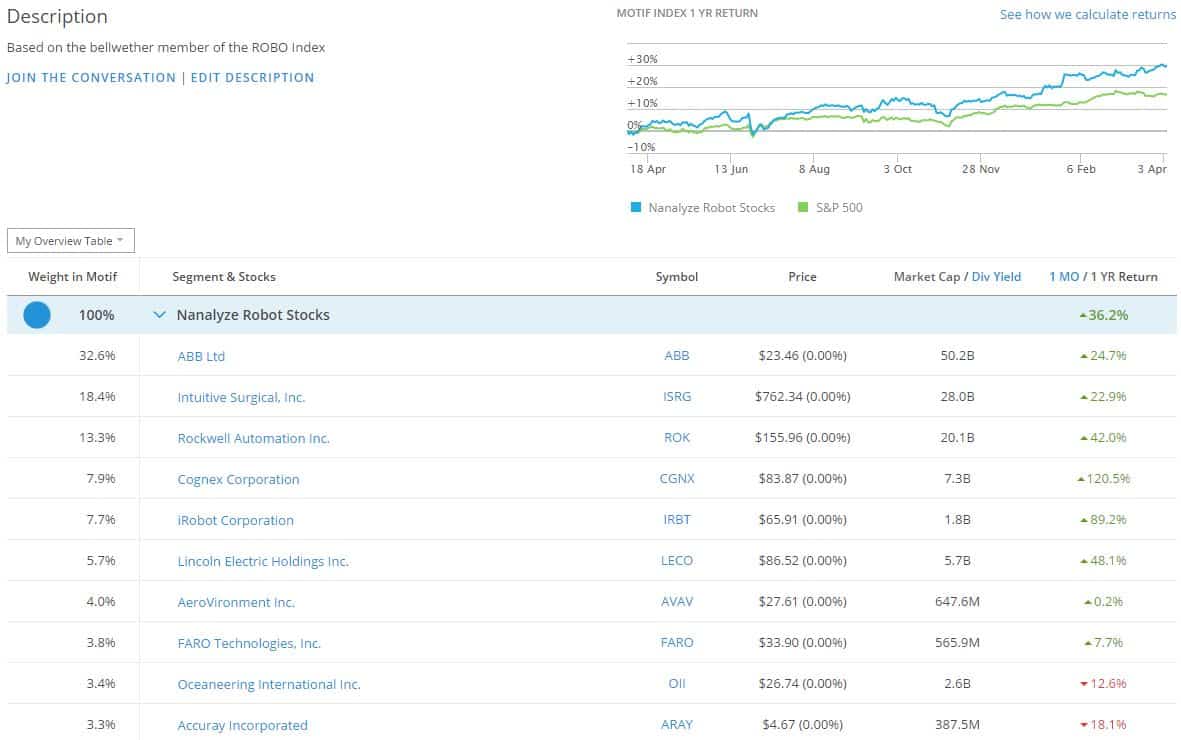
Task: Click the Price column header
Action: (802, 277)
